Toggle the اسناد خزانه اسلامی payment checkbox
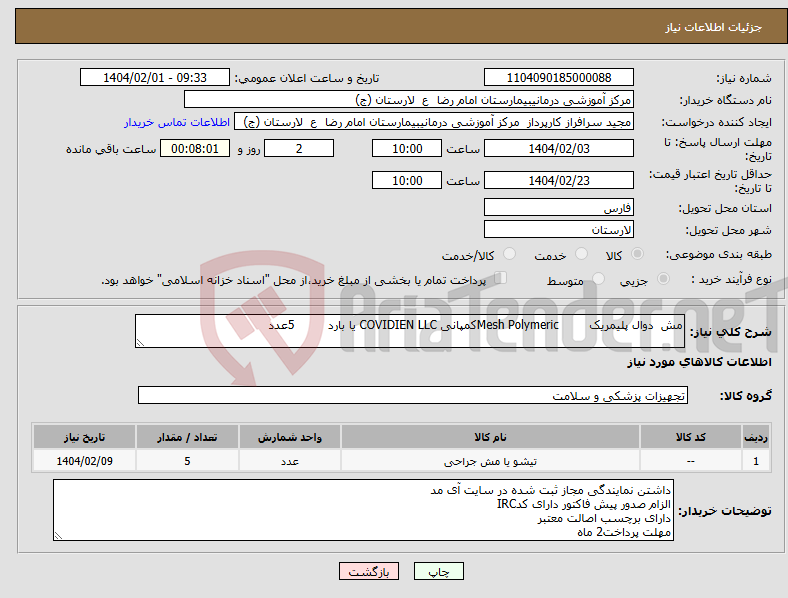The image size is (788, 598). 501,278
